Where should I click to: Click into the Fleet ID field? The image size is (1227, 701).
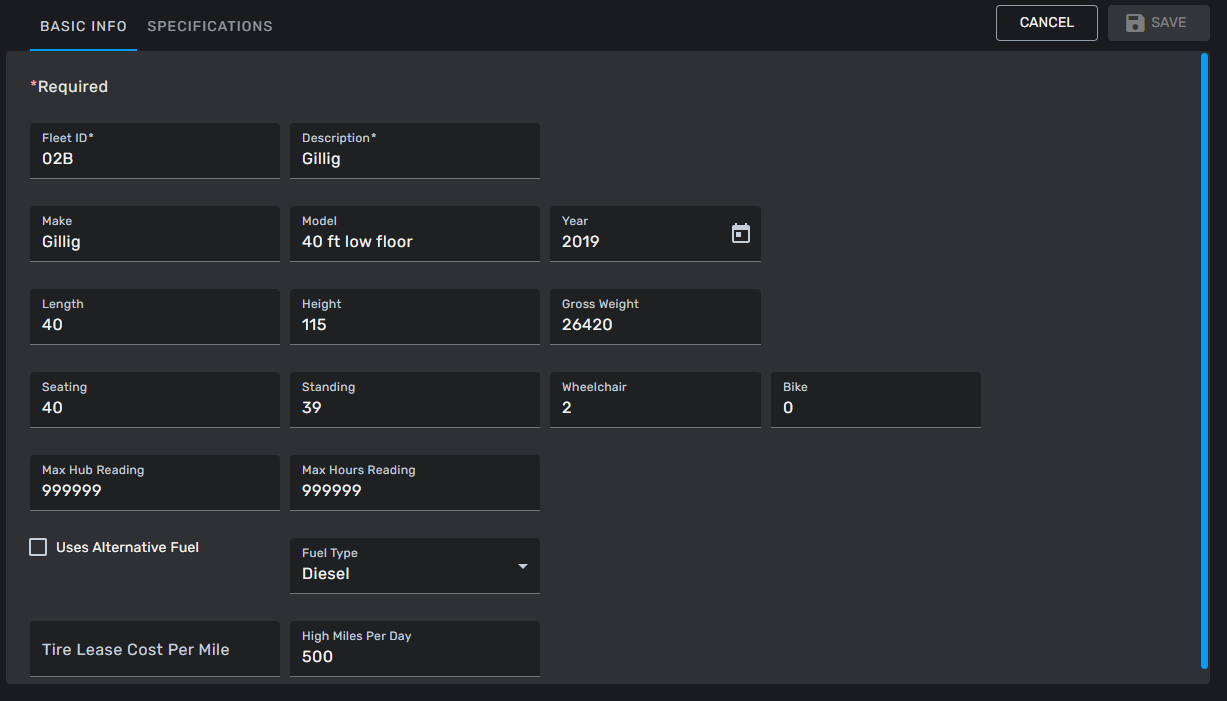point(154,158)
